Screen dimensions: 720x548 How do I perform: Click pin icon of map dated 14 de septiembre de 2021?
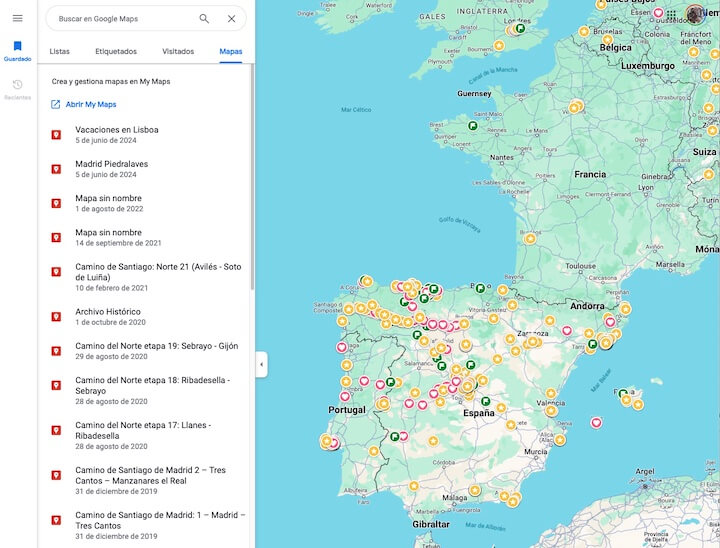[x=56, y=237]
